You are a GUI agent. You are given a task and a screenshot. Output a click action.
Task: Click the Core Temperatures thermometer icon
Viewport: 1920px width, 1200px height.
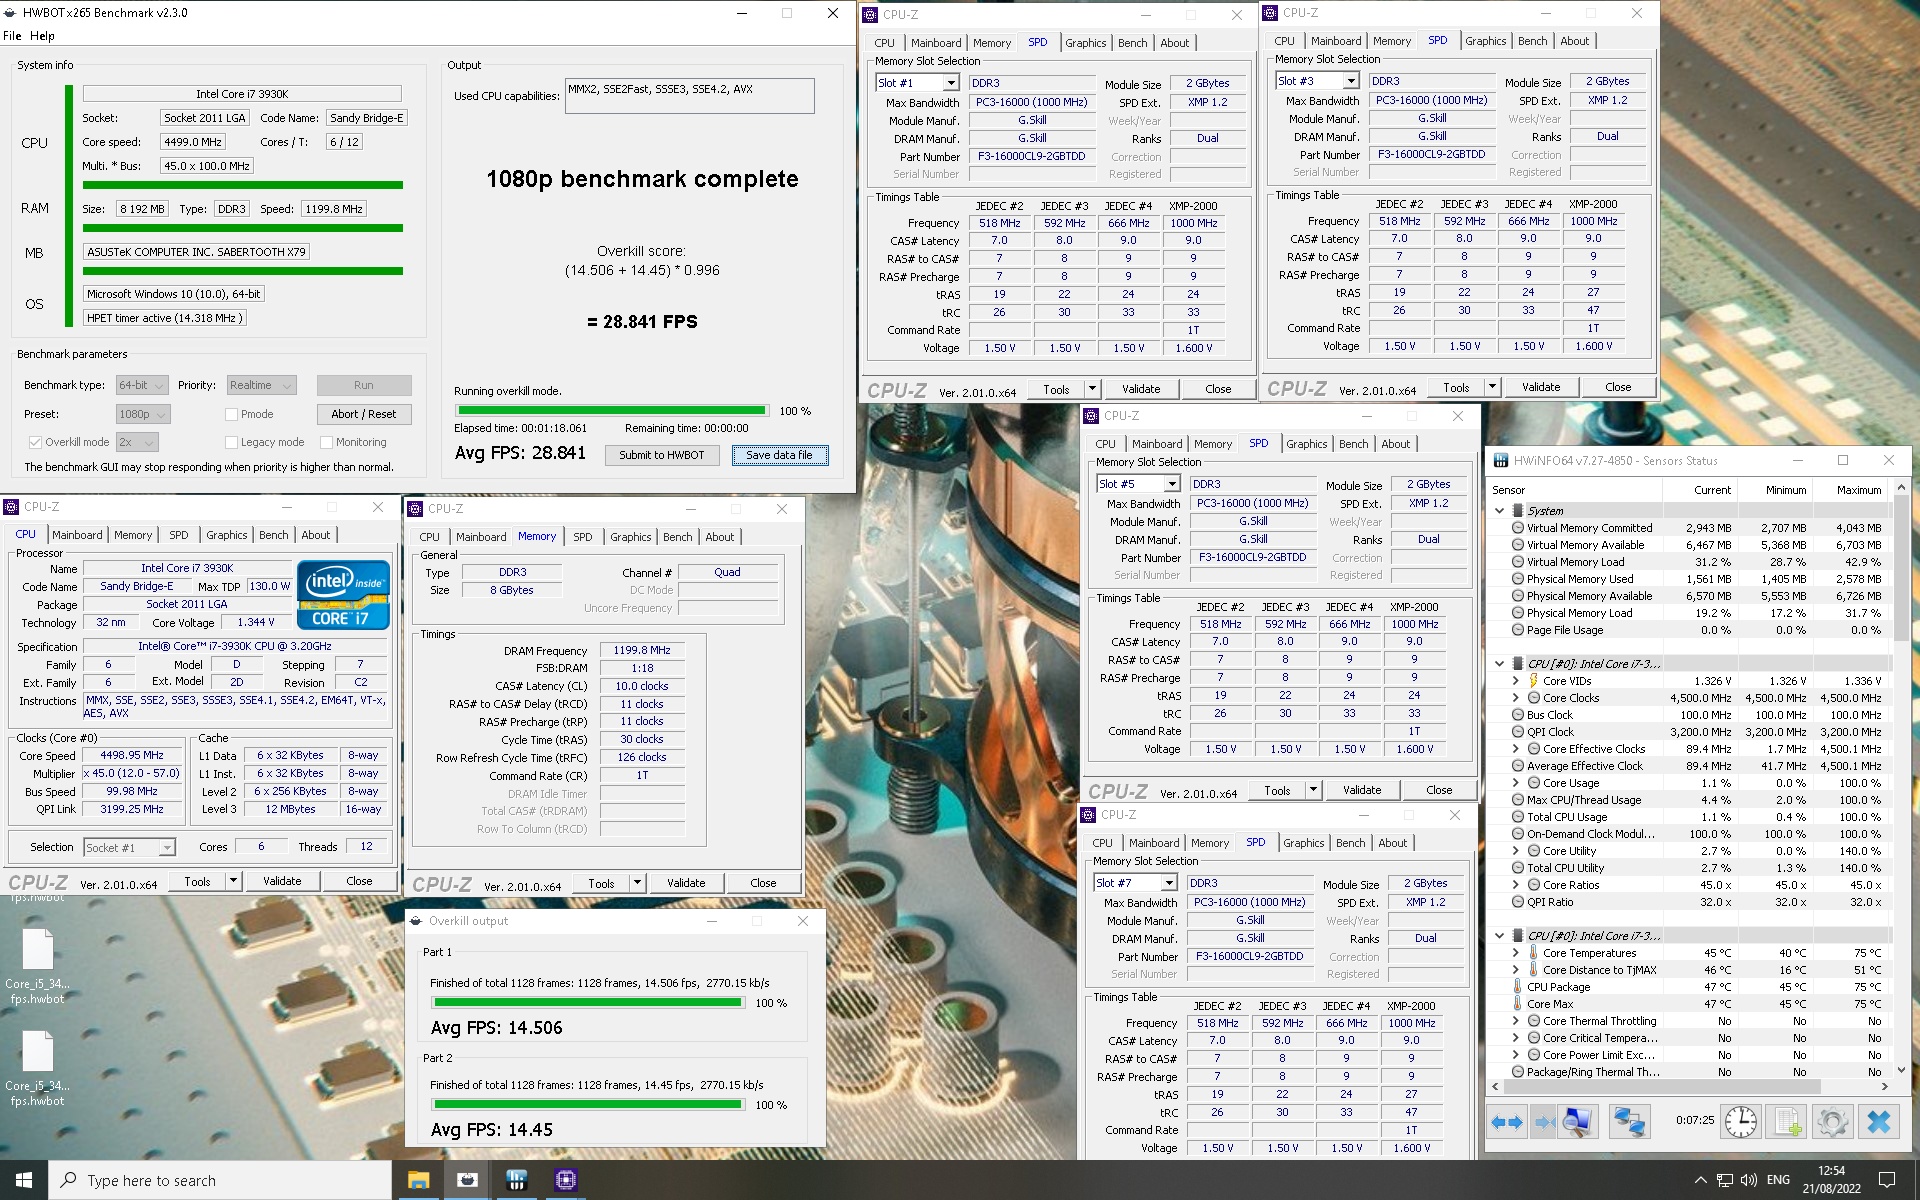click(x=1533, y=953)
